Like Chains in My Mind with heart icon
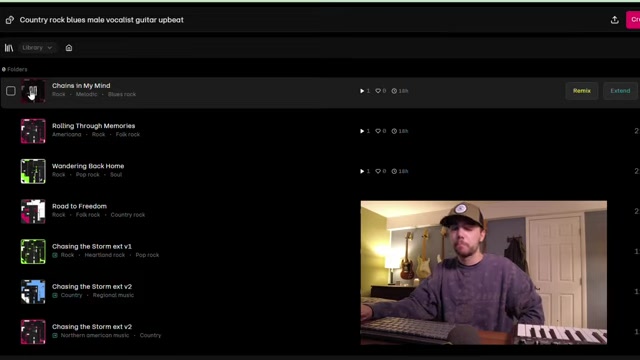 click(x=378, y=91)
